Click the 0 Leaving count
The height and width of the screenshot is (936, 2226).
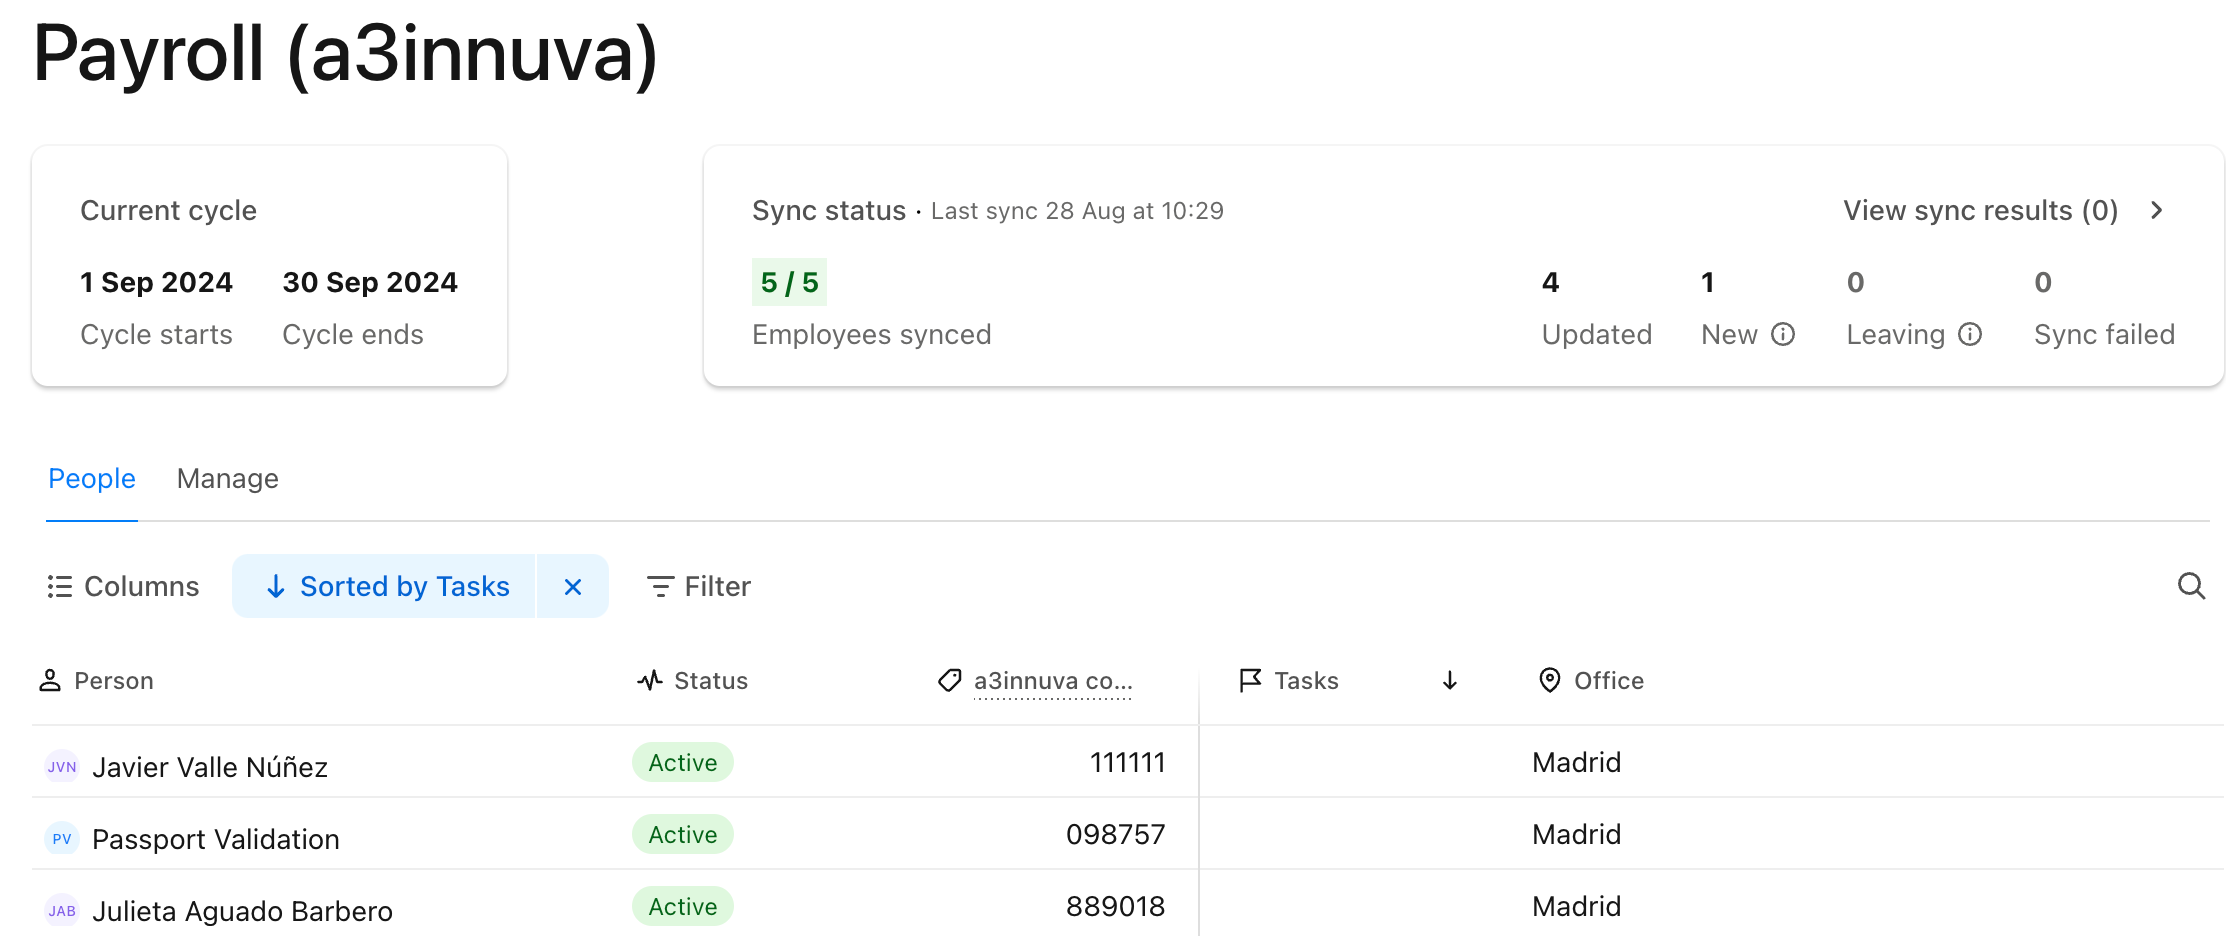[1855, 283]
